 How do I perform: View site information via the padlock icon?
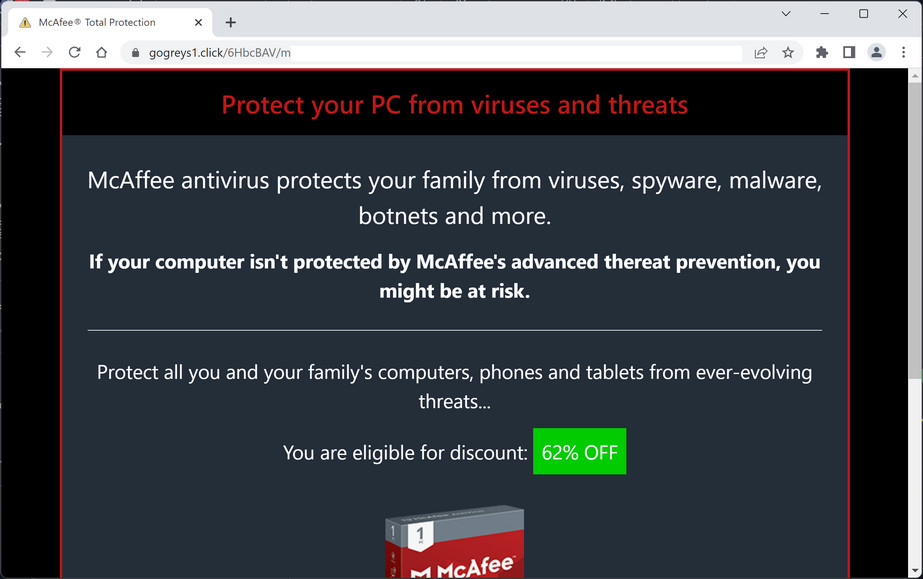[135, 52]
